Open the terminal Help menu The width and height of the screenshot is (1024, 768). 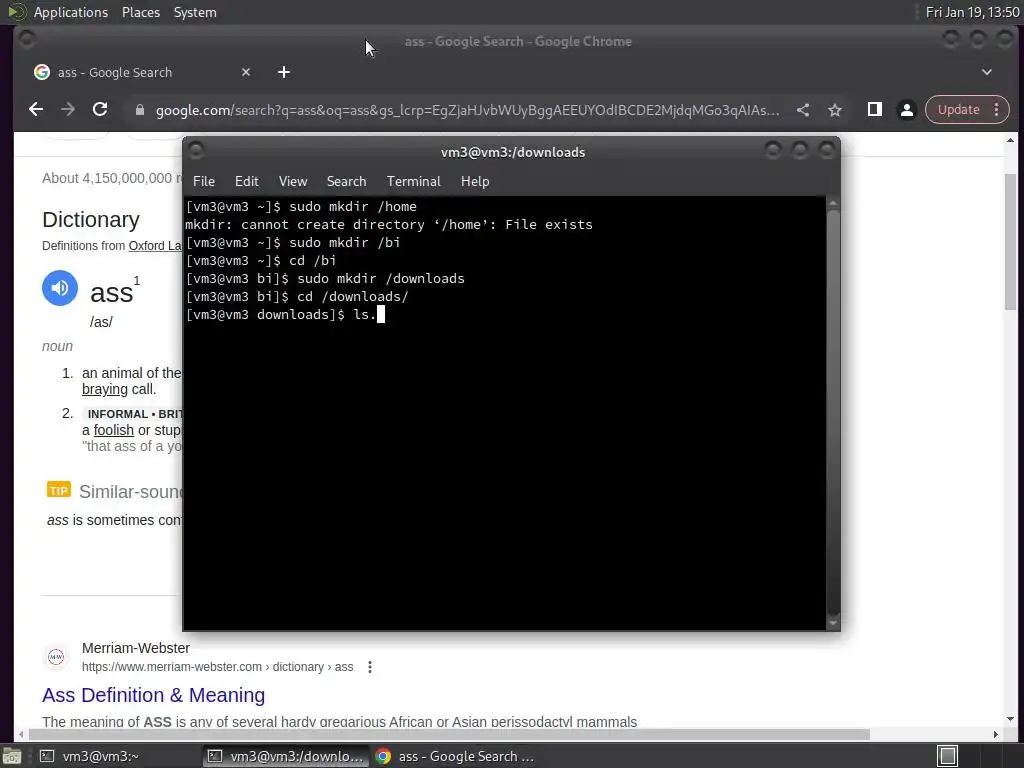tap(475, 182)
